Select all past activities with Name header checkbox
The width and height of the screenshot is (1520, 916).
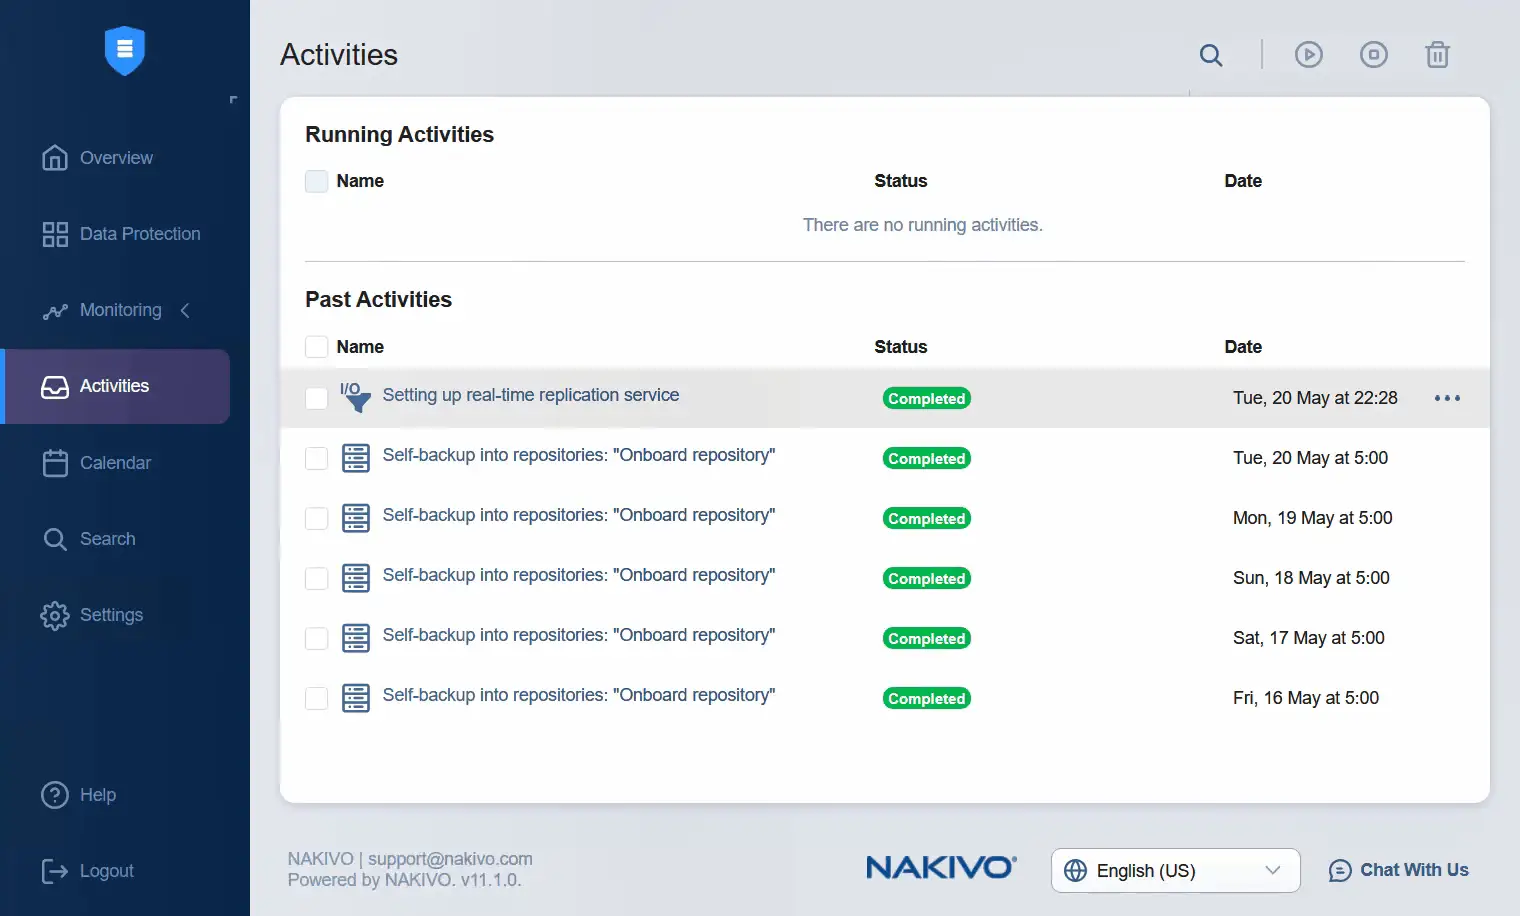(316, 347)
